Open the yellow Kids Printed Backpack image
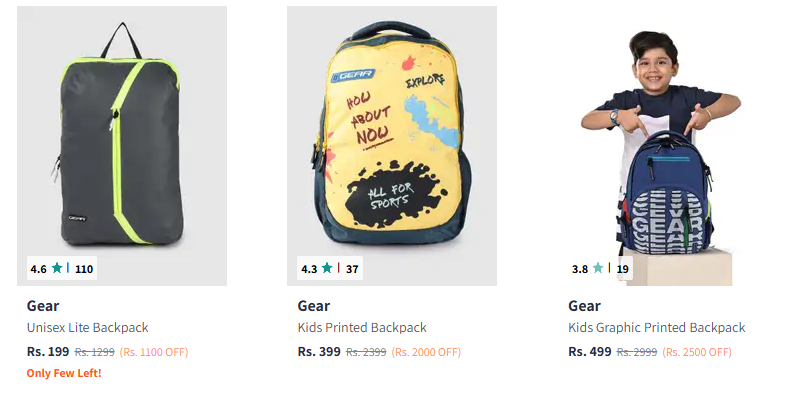The image size is (800, 407). 392,140
